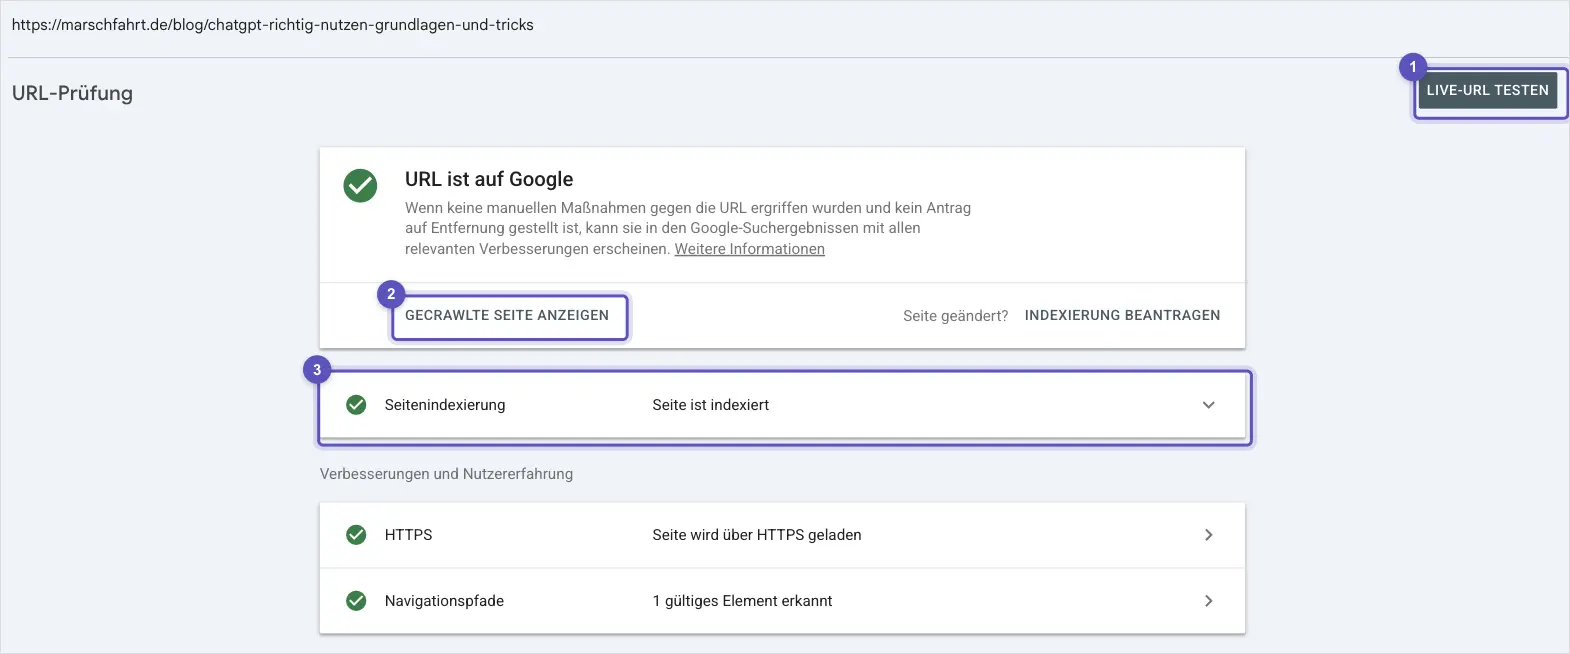Viewport: 1570px width, 654px height.
Task: Click the large green check next to URL ist auf Google
Action: pyautogui.click(x=360, y=185)
